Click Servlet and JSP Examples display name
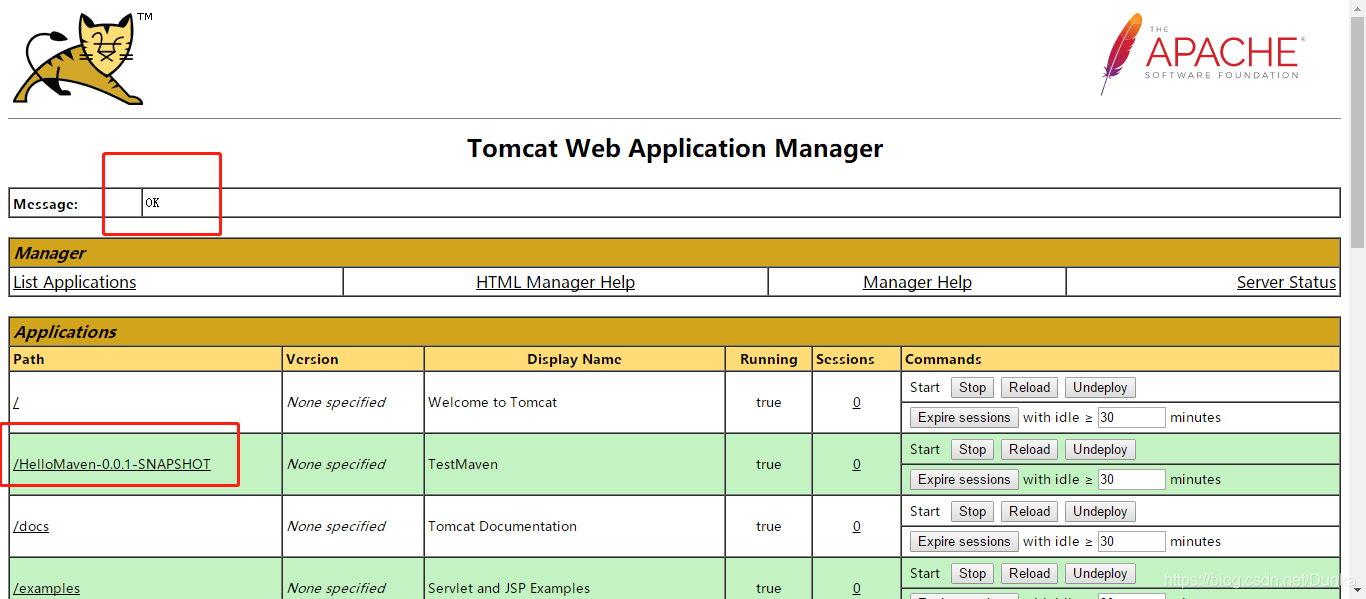 point(509,588)
